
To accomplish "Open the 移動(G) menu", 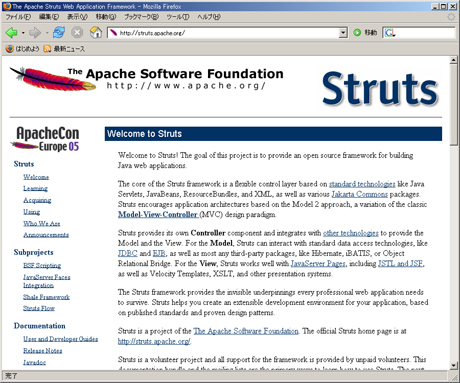I will (106, 17).
